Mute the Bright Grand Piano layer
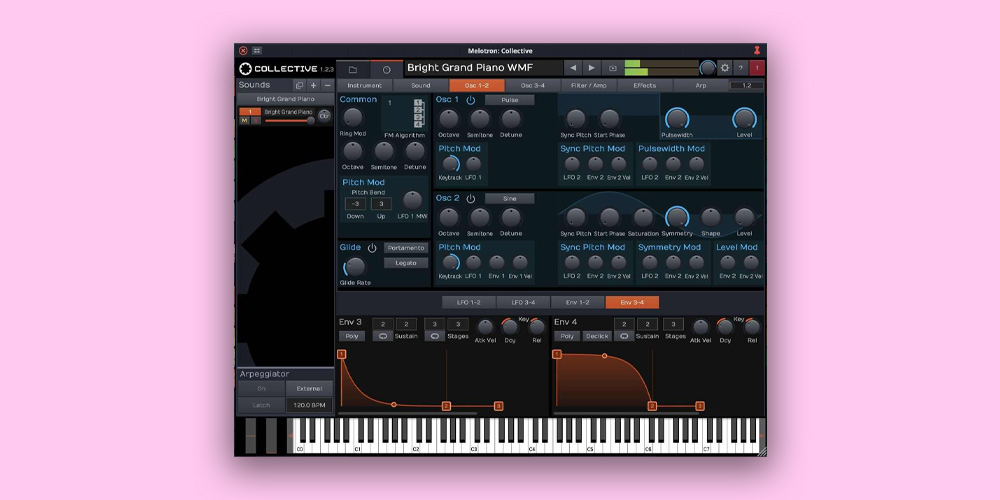Image resolution: width=1000 pixels, height=500 pixels. 244,121
